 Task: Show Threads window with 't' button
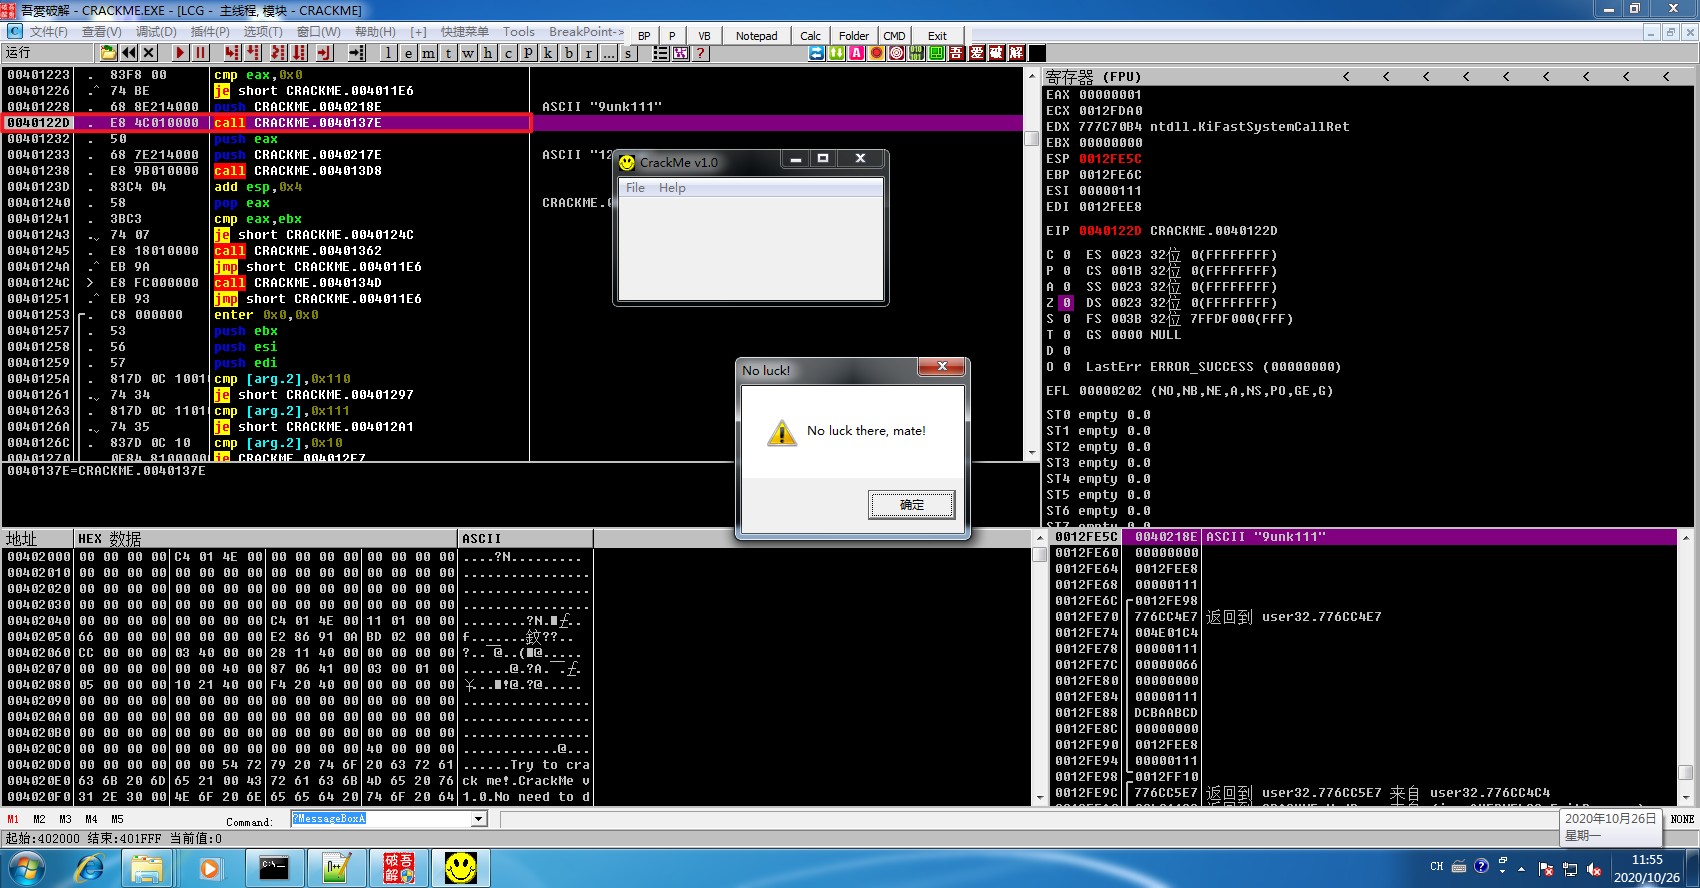(x=448, y=53)
